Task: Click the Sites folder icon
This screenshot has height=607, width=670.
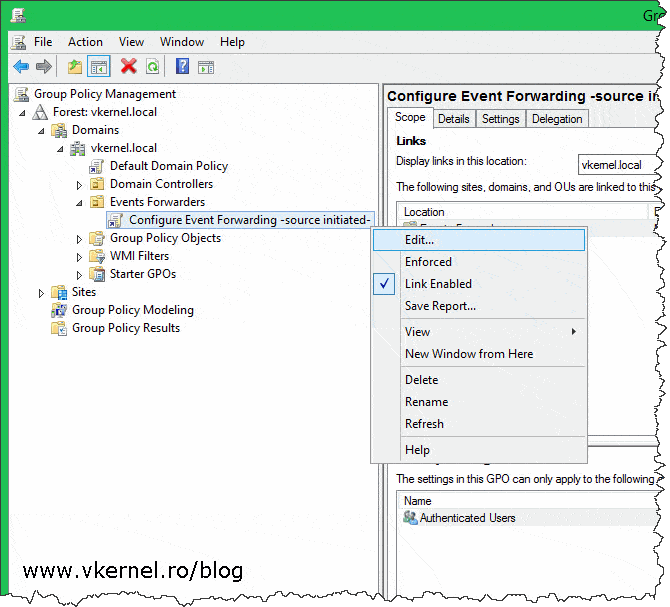Action: [x=59, y=293]
